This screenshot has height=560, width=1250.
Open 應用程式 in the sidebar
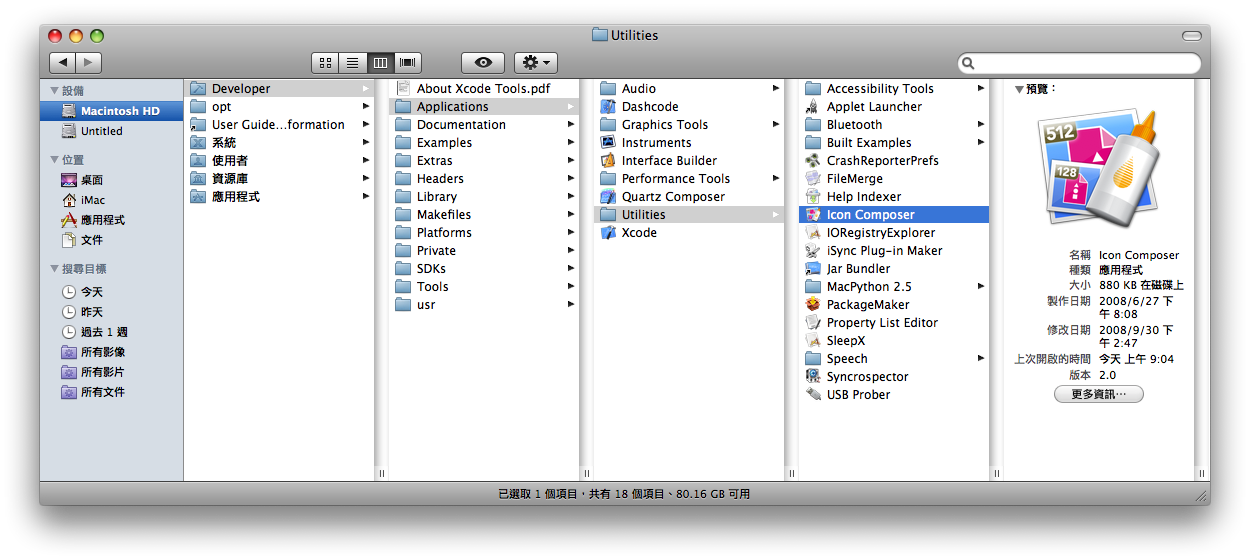point(111,220)
